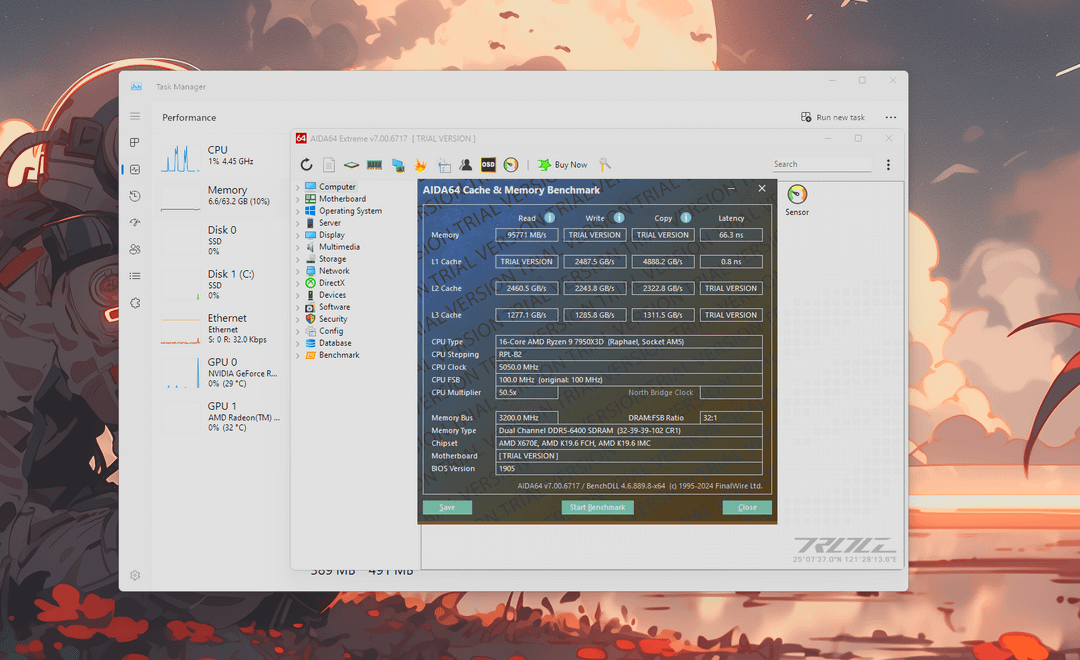Select GPU 1 AMD Radeon entry

click(220, 416)
